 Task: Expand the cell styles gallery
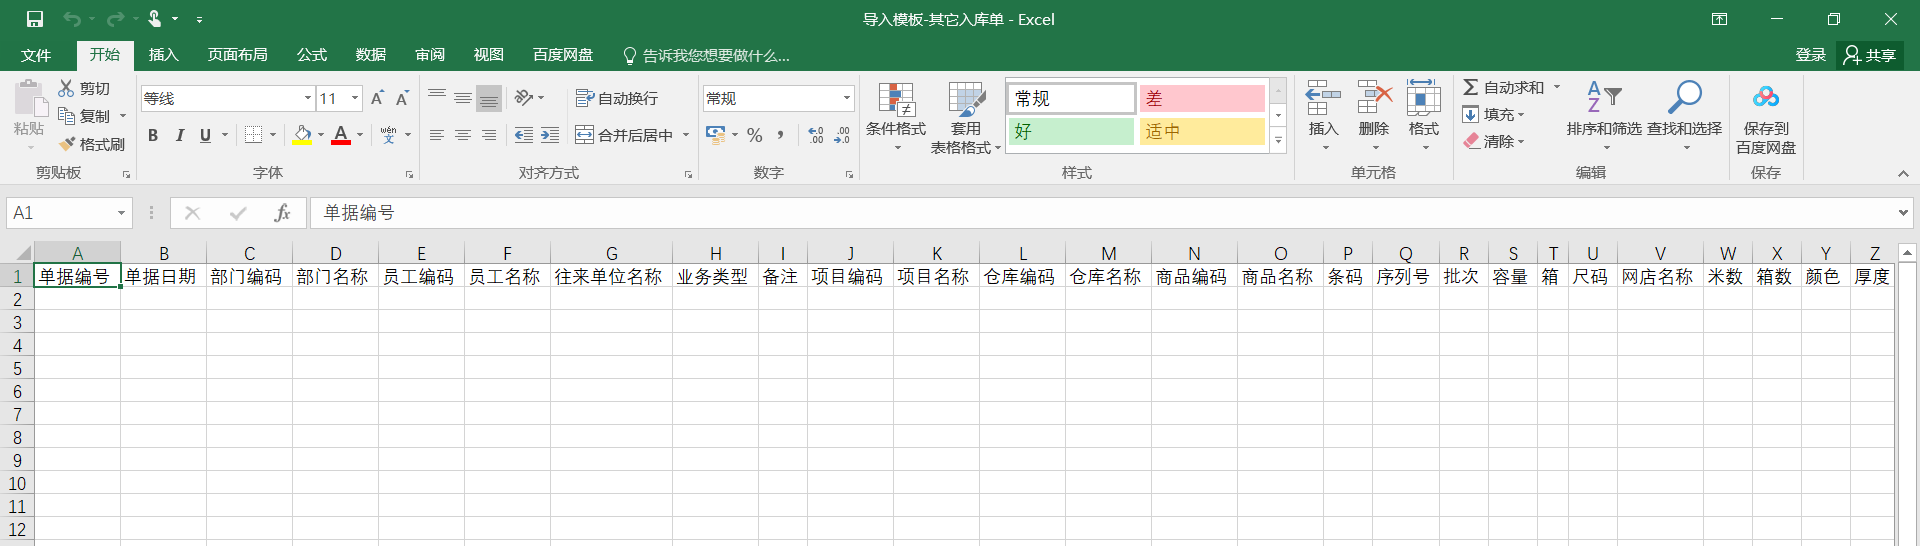(1278, 141)
